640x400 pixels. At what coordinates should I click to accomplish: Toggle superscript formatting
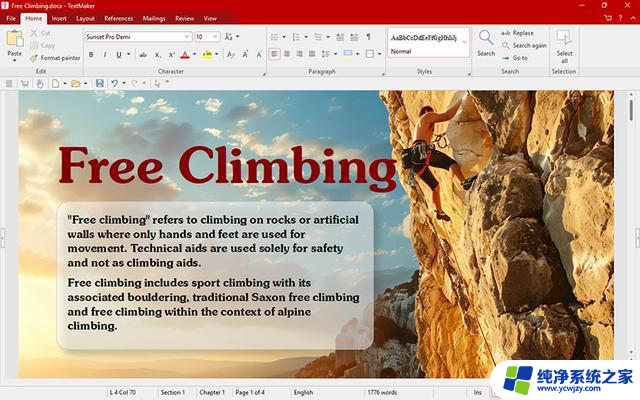point(171,55)
